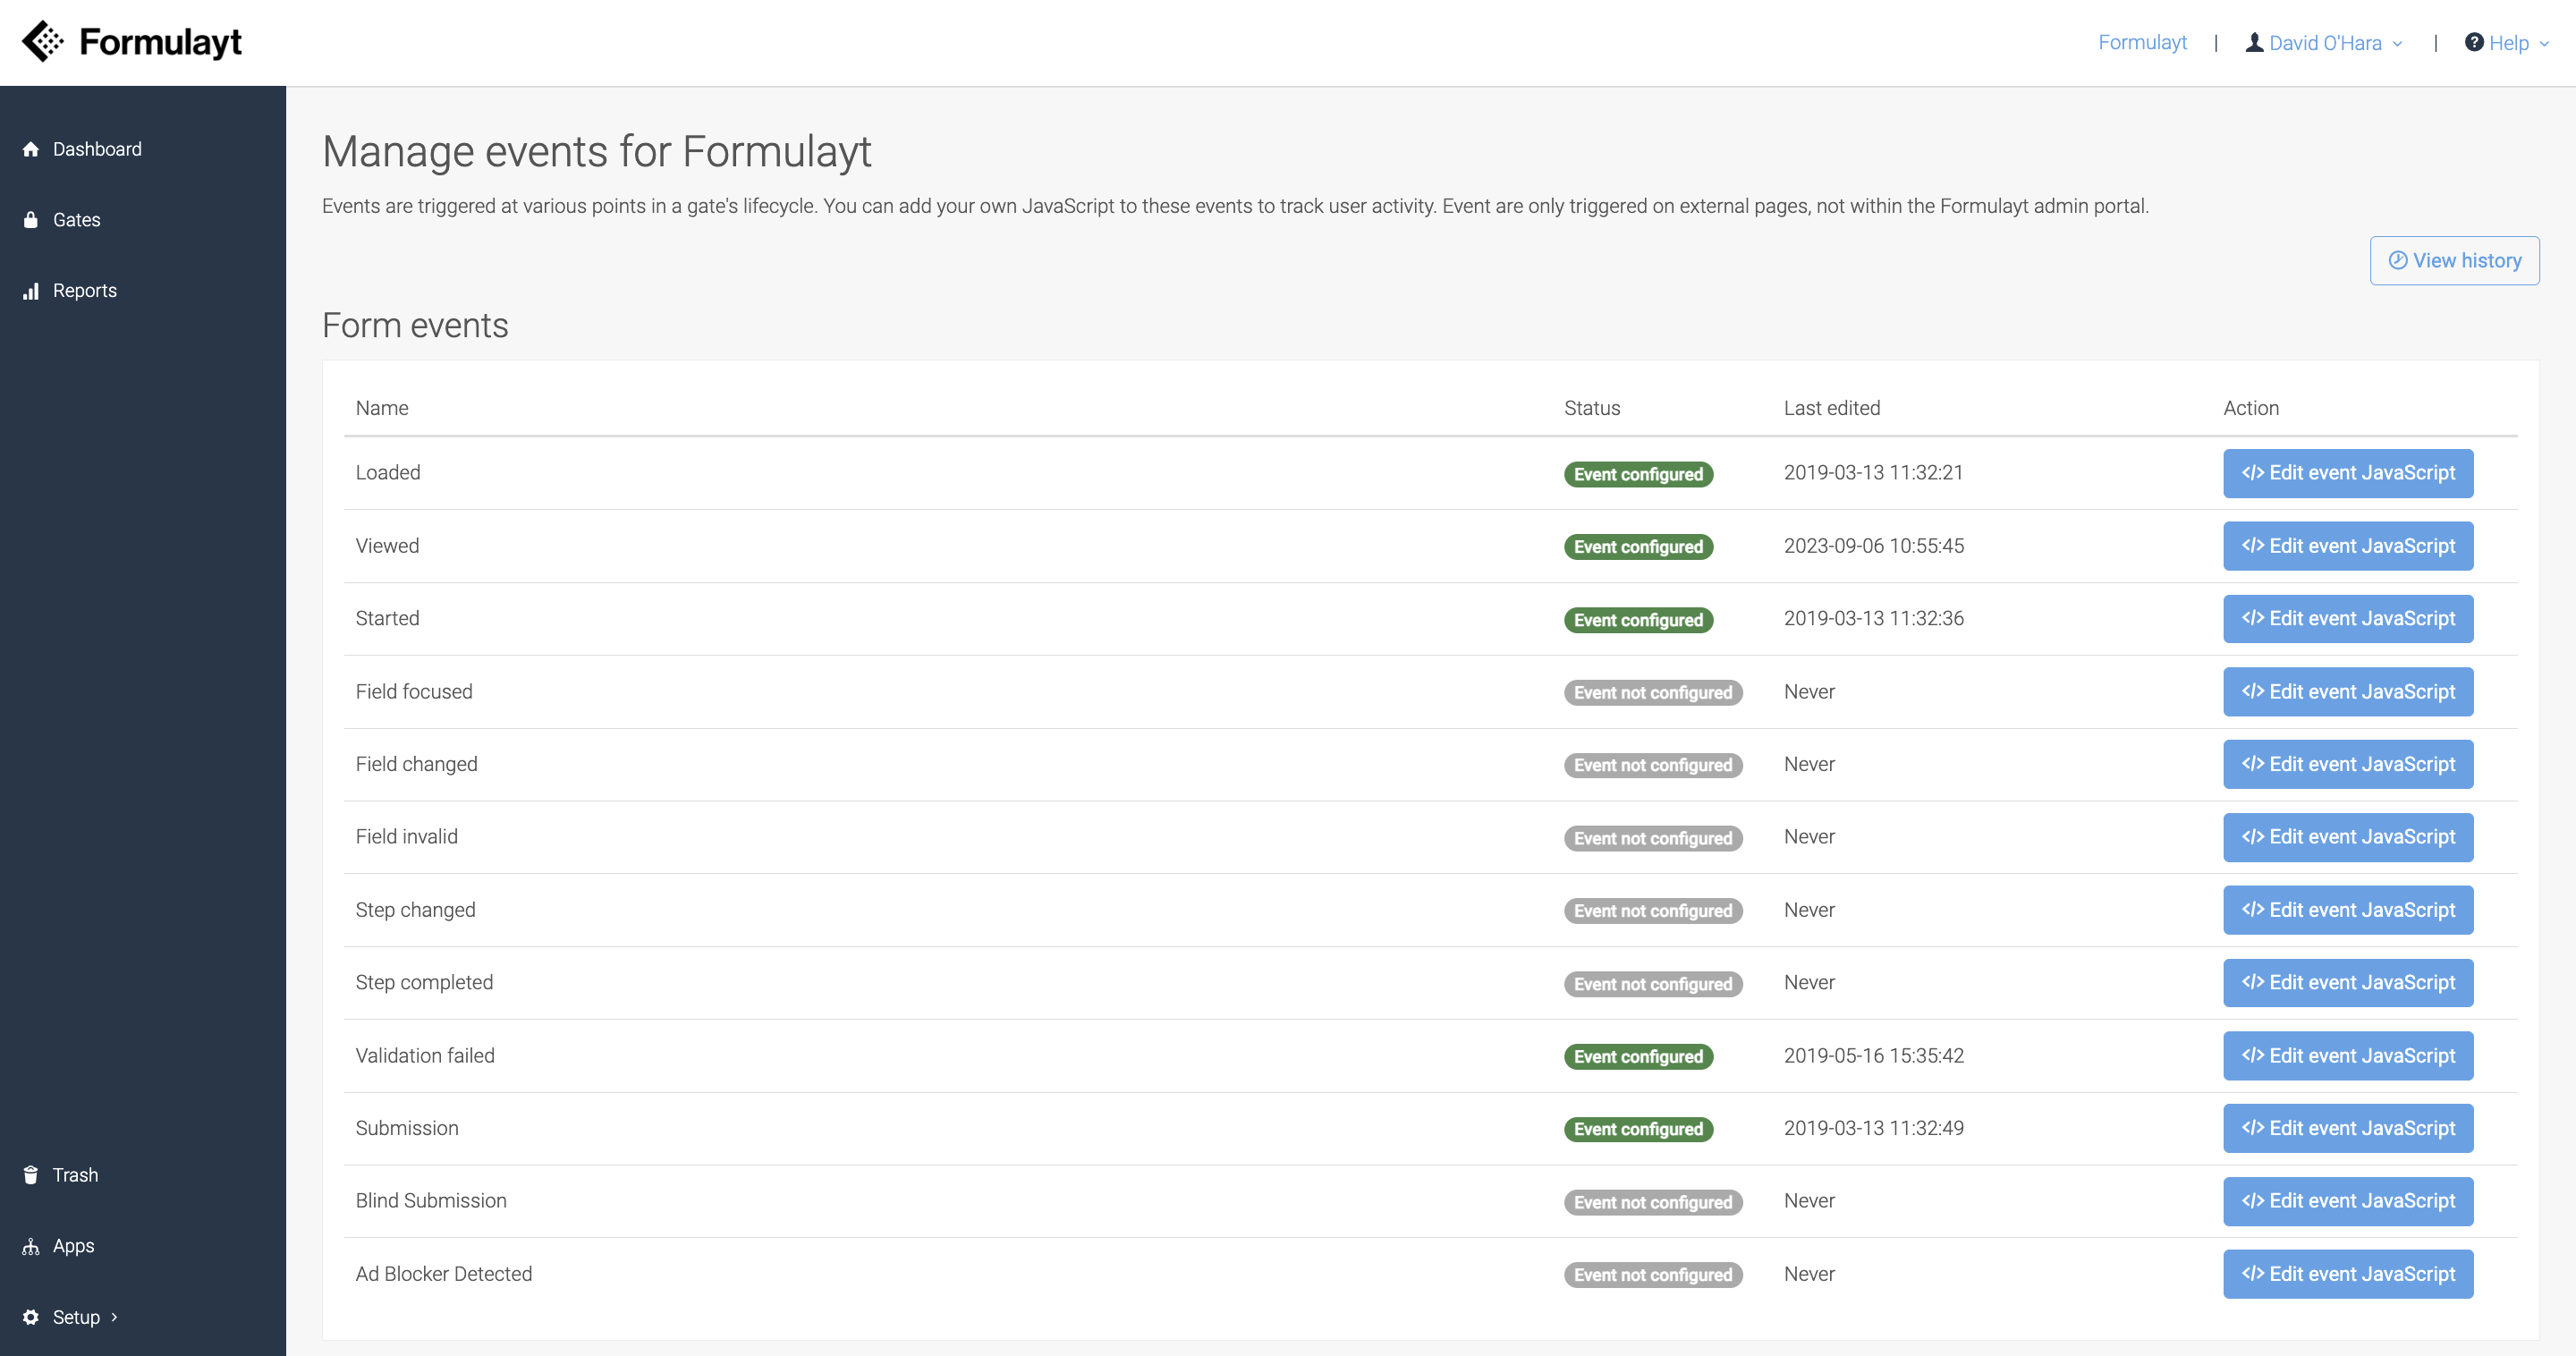Image resolution: width=2576 pixels, height=1356 pixels.
Task: Click the Formulayt logo icon
Action: pyautogui.click(x=43, y=42)
